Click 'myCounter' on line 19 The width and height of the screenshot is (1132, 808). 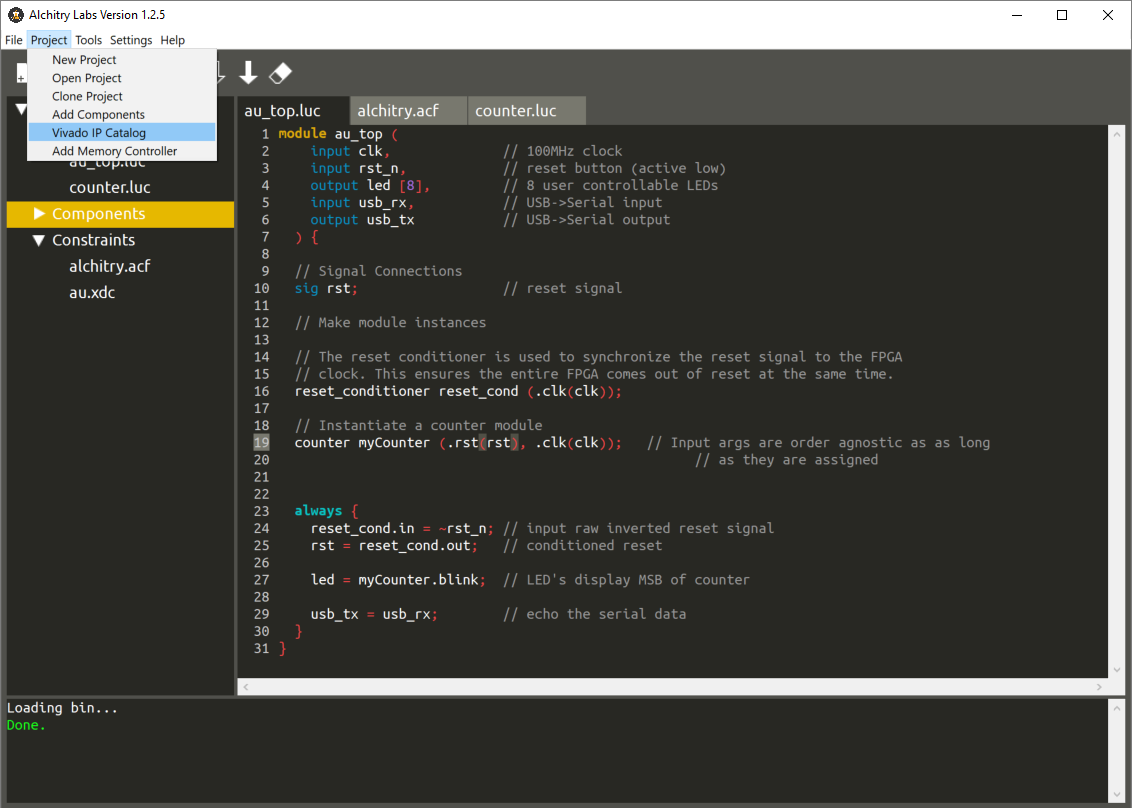tap(394, 443)
